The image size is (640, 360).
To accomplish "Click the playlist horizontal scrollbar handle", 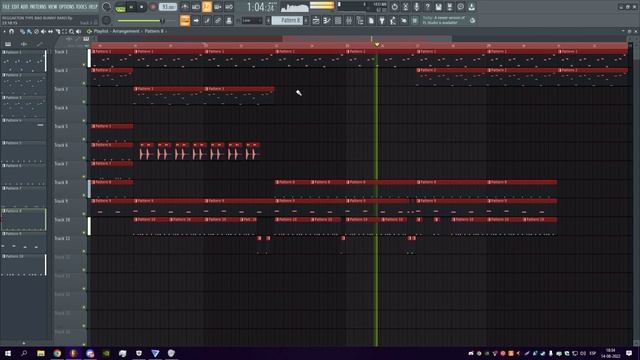I will point(367,39).
